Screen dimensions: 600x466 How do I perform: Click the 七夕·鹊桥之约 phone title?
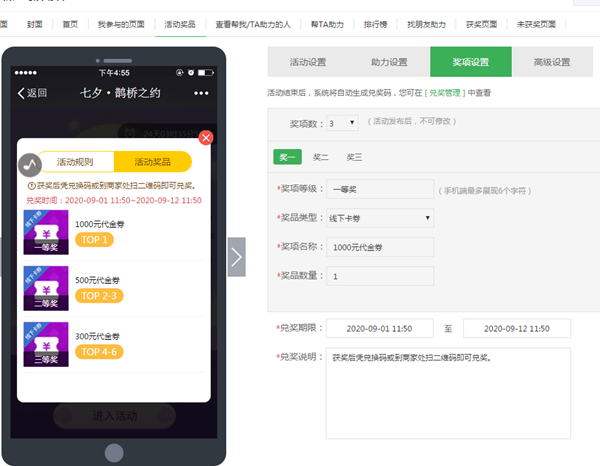(120, 93)
